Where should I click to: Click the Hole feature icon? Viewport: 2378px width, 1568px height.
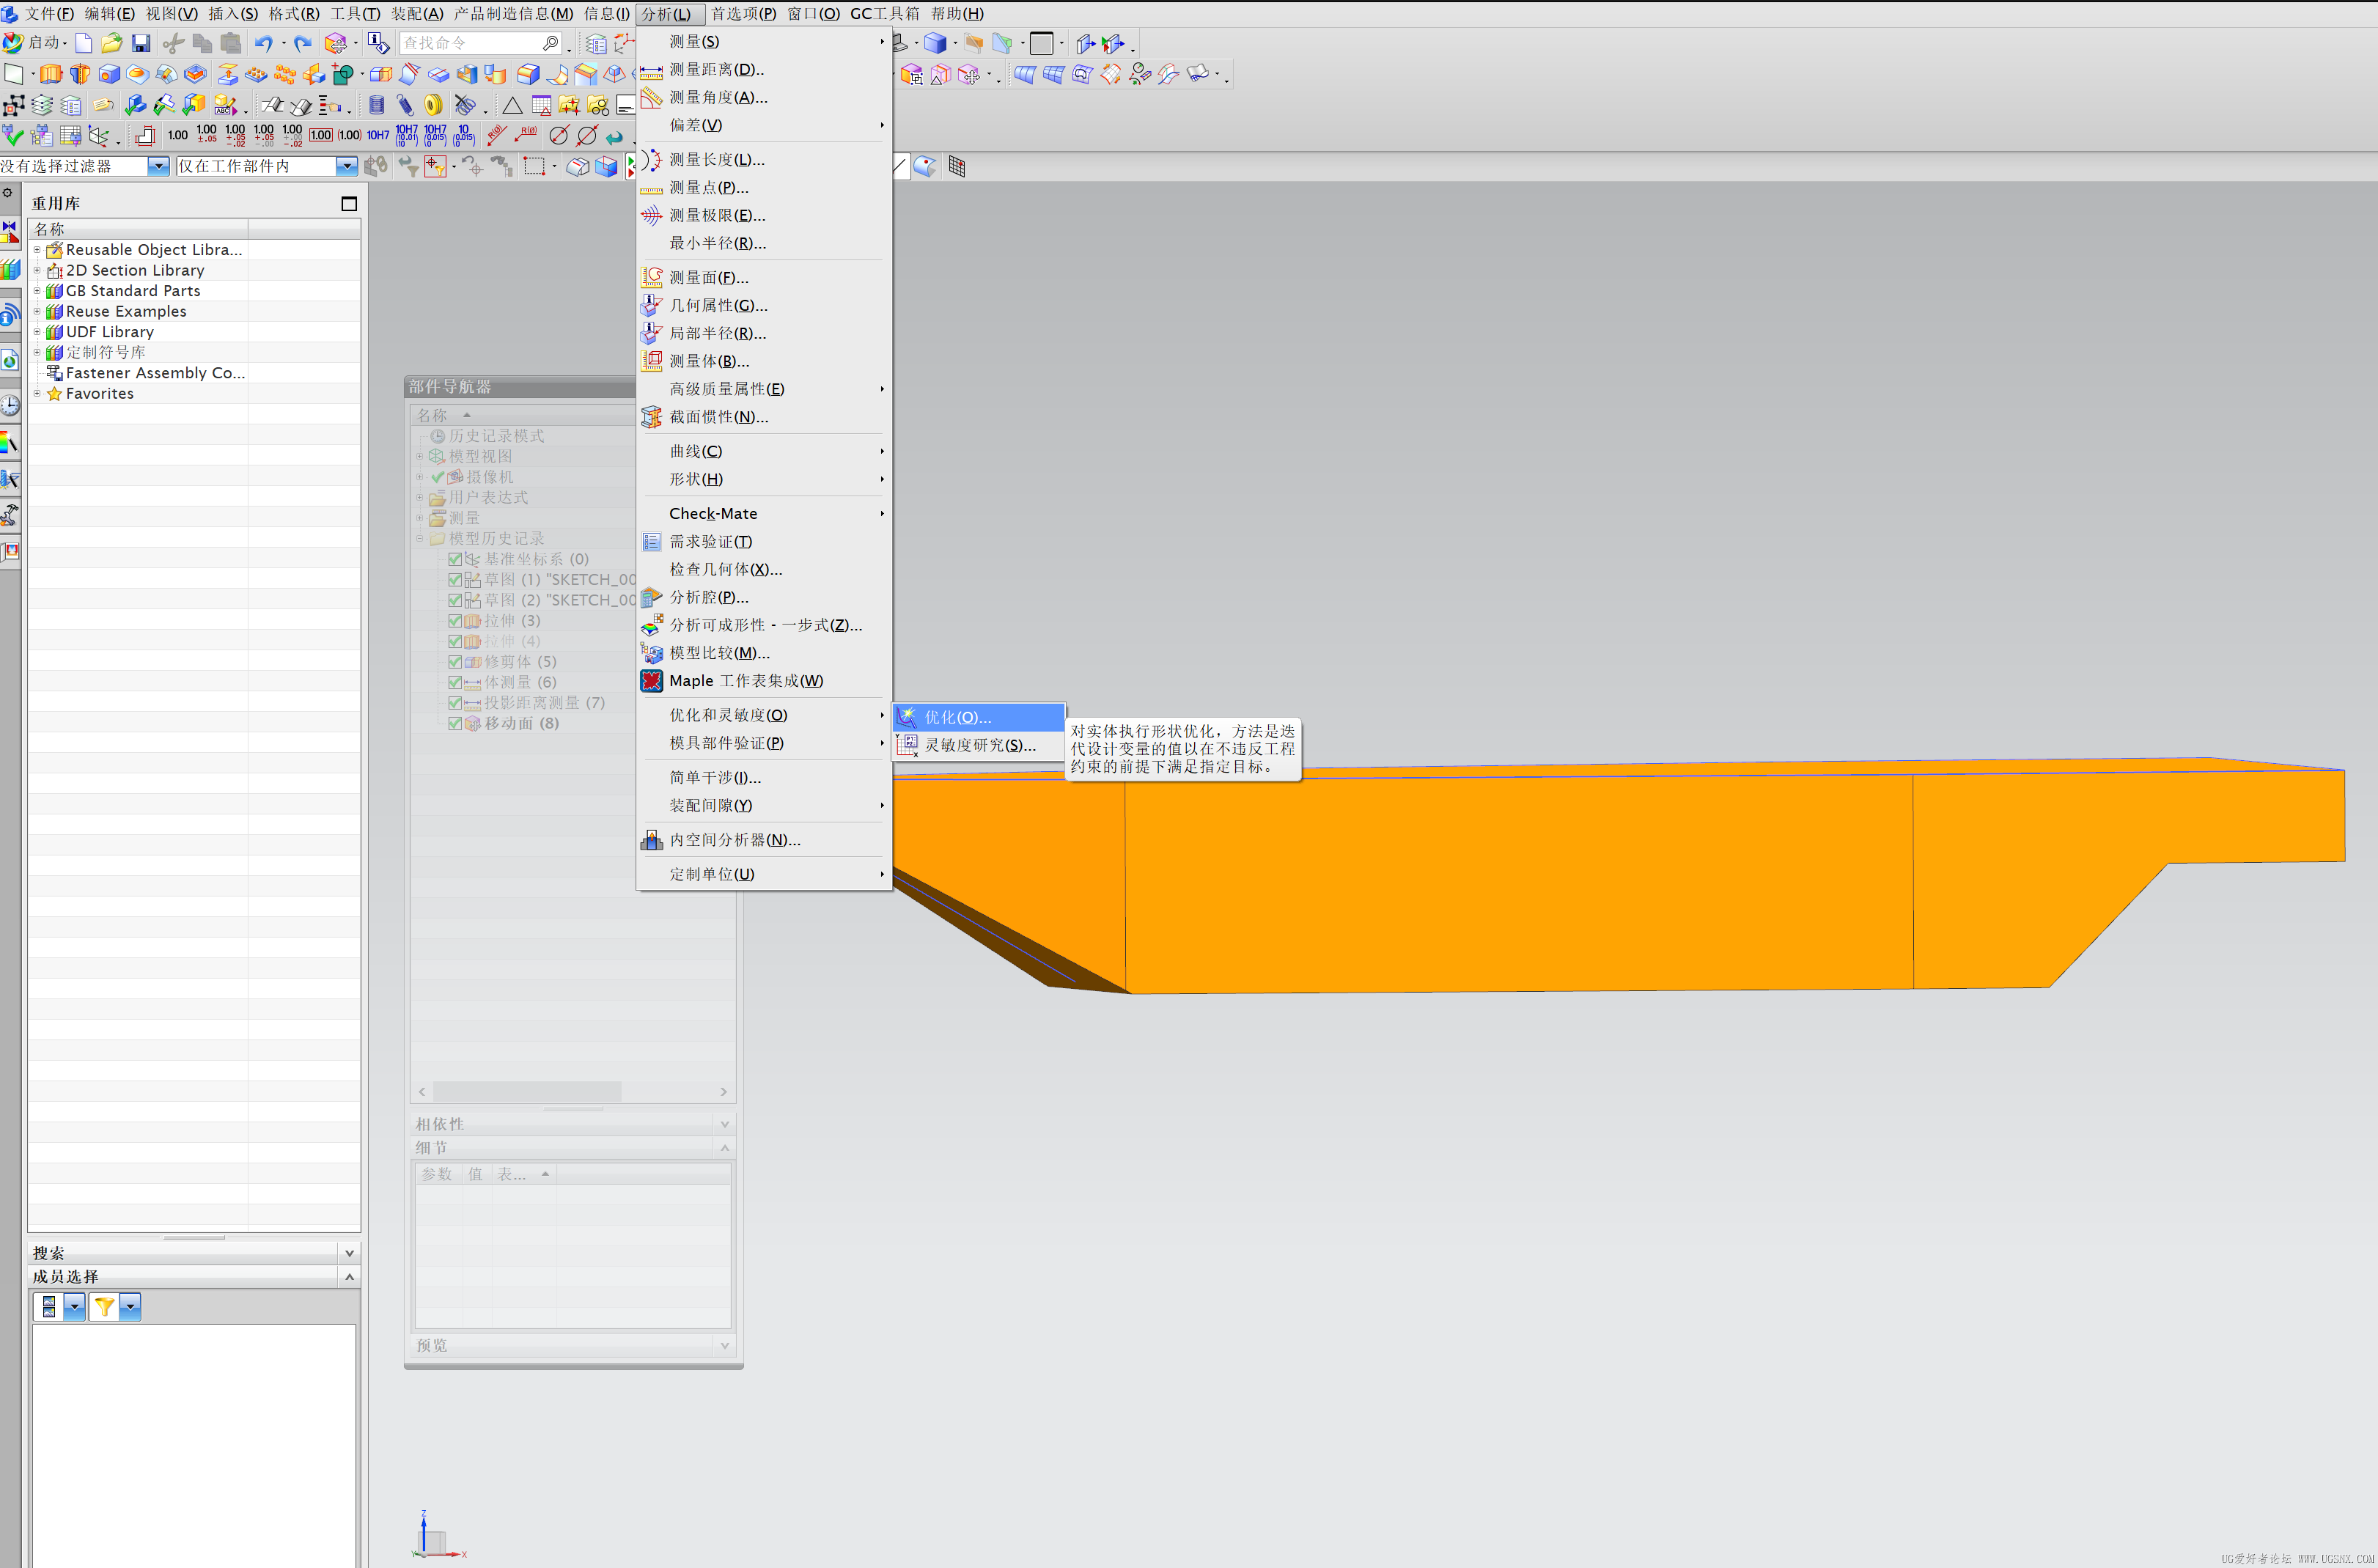coord(109,74)
